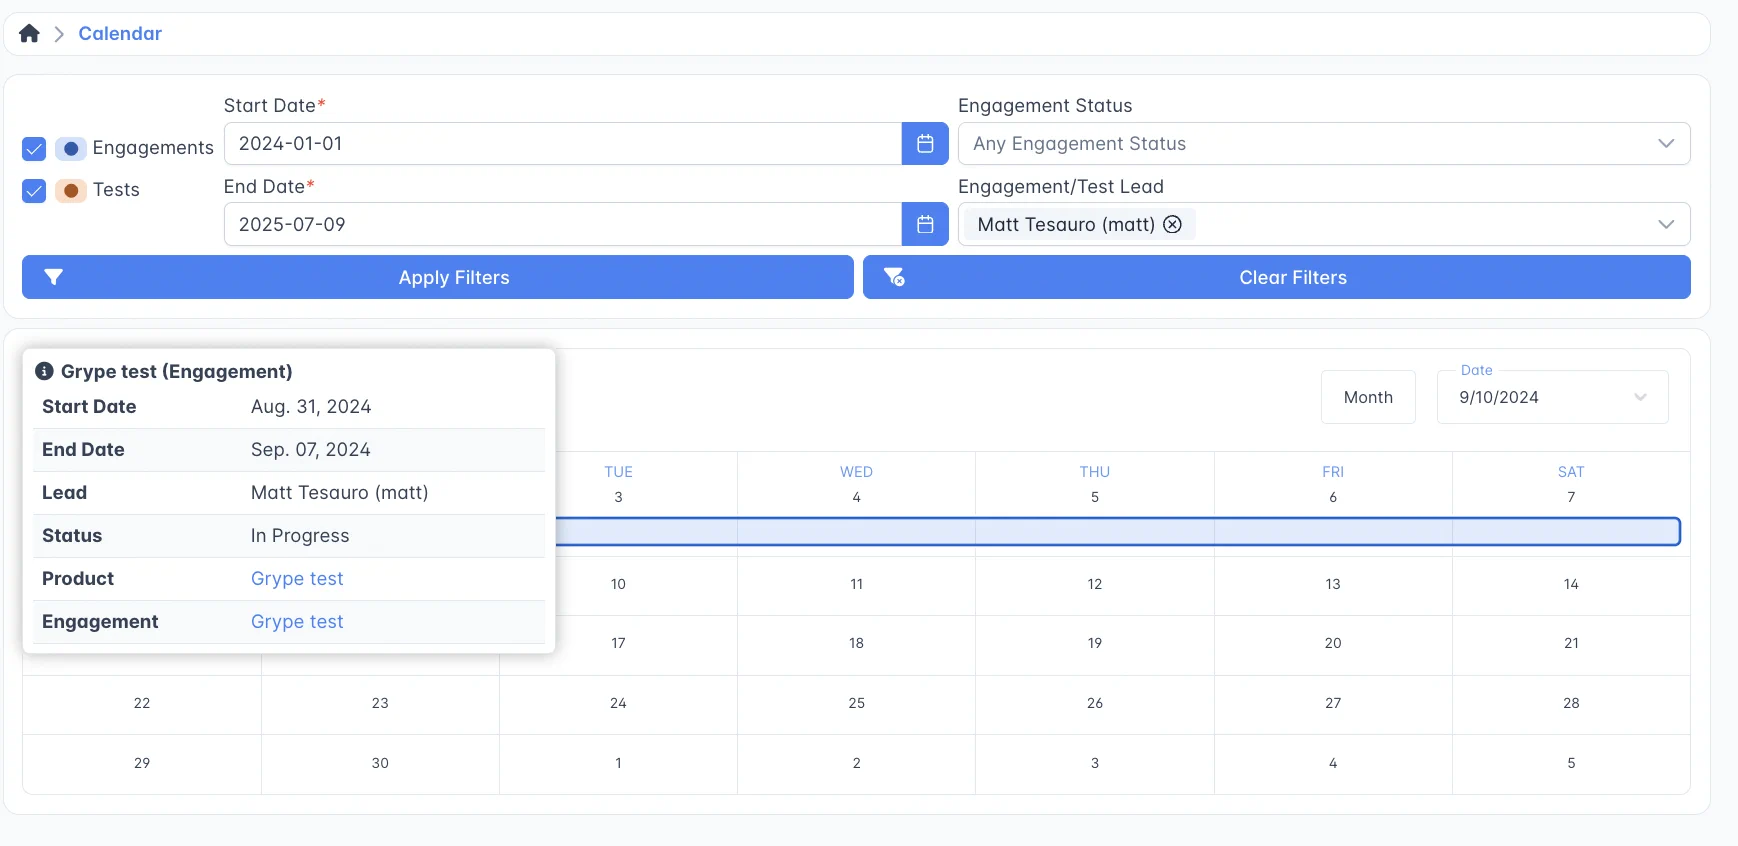
Task: Open the Grype test Engagement link
Action: pos(297,622)
